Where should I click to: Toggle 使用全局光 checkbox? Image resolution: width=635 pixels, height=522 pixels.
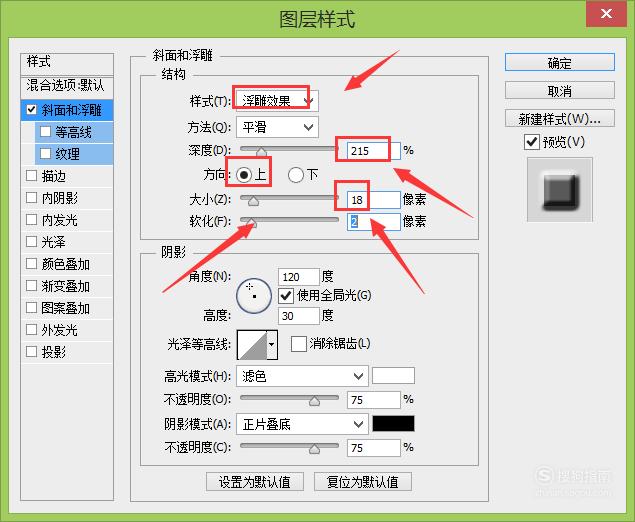click(x=286, y=296)
